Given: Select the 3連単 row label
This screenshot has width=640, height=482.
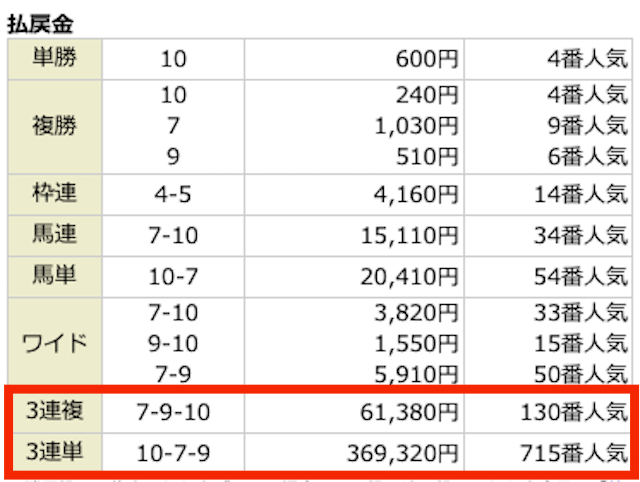Looking at the screenshot, I should 55,453.
